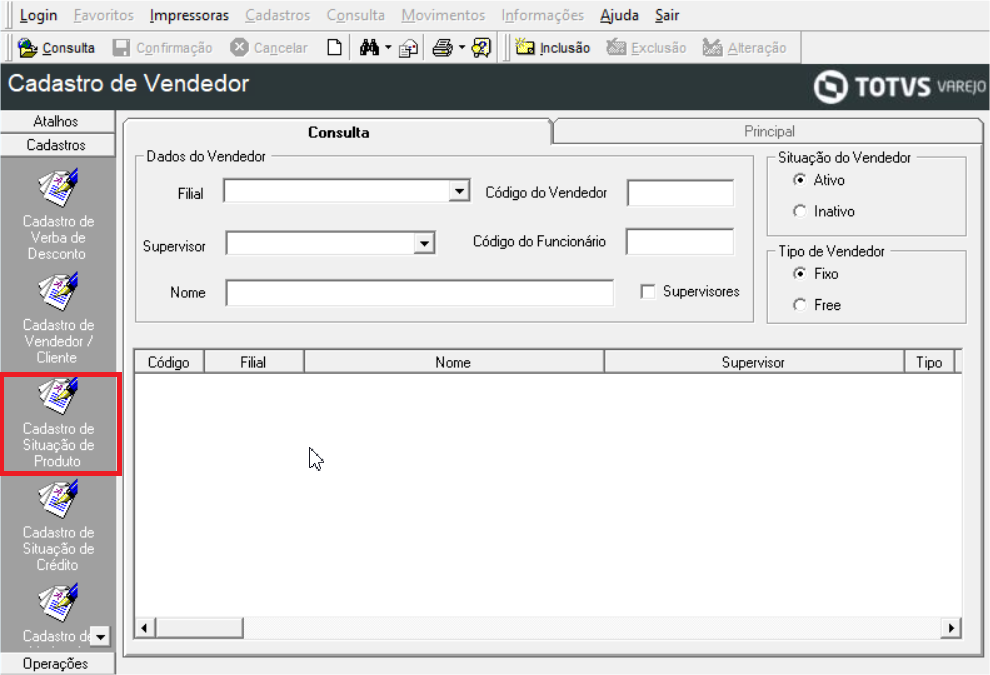Sort by the Tipo column header

coord(929,362)
